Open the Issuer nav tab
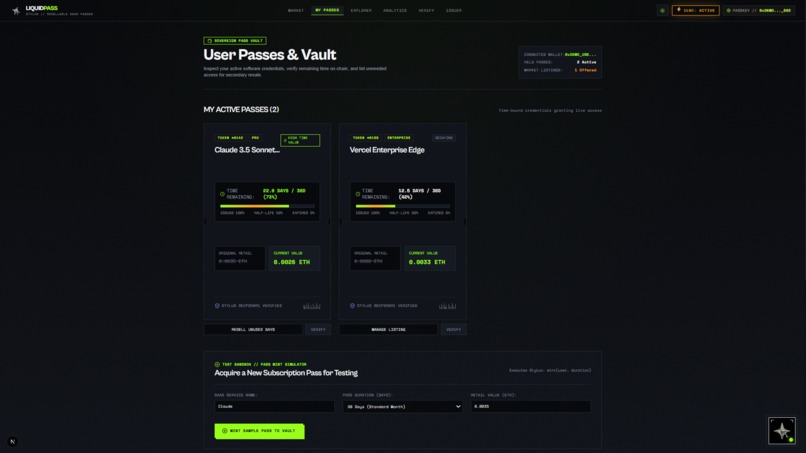This screenshot has height=453, width=806. [x=453, y=10]
